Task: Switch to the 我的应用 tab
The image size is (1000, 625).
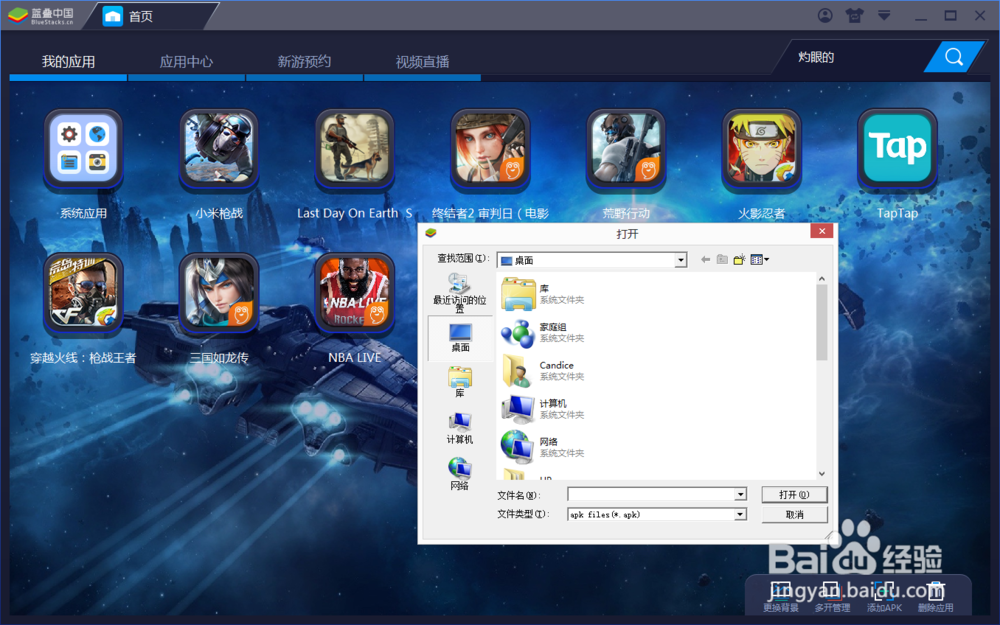Action: coord(68,62)
